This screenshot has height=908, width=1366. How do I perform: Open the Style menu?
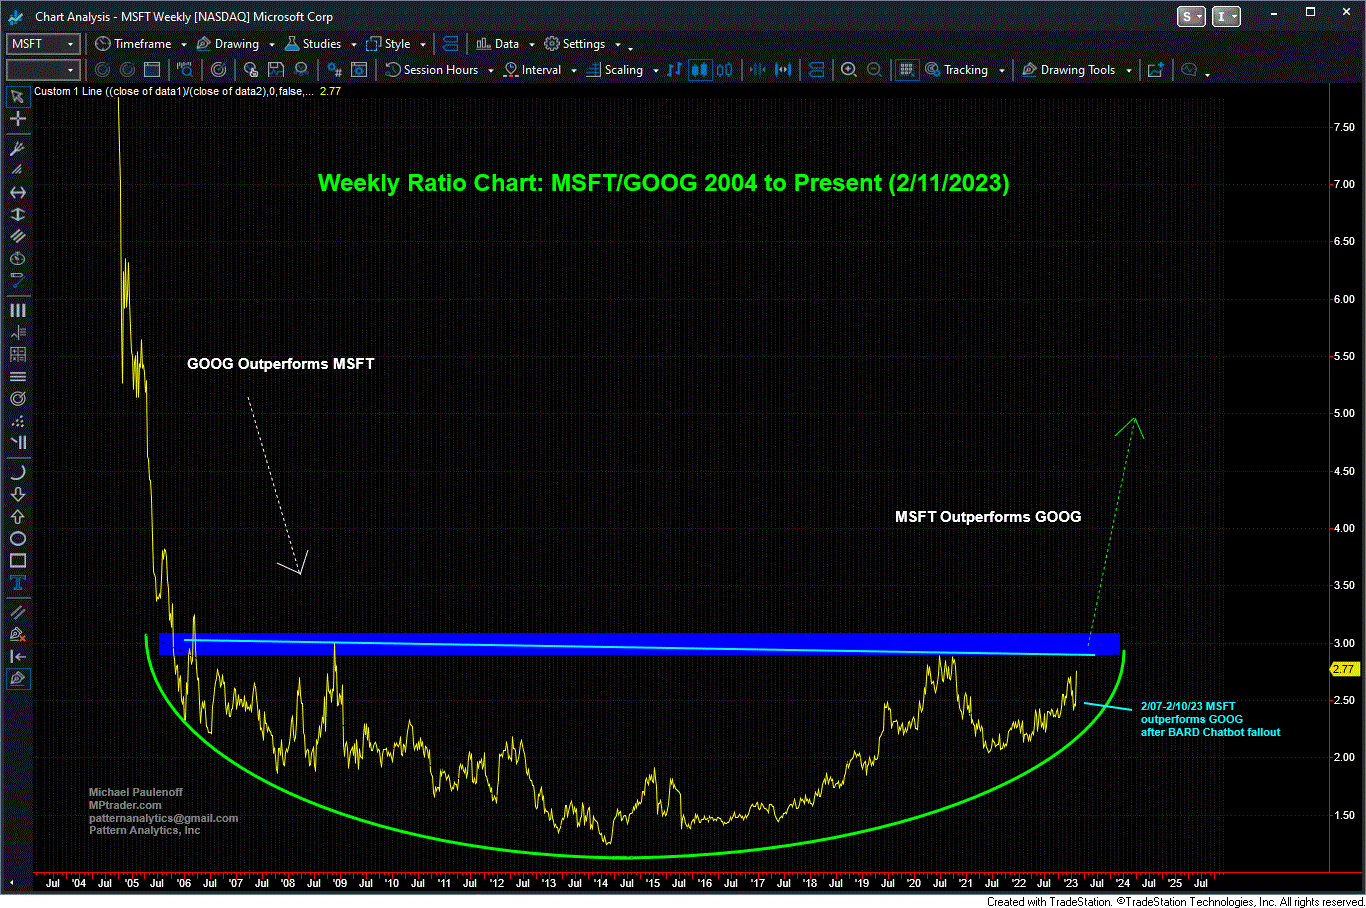pyautogui.click(x=388, y=44)
